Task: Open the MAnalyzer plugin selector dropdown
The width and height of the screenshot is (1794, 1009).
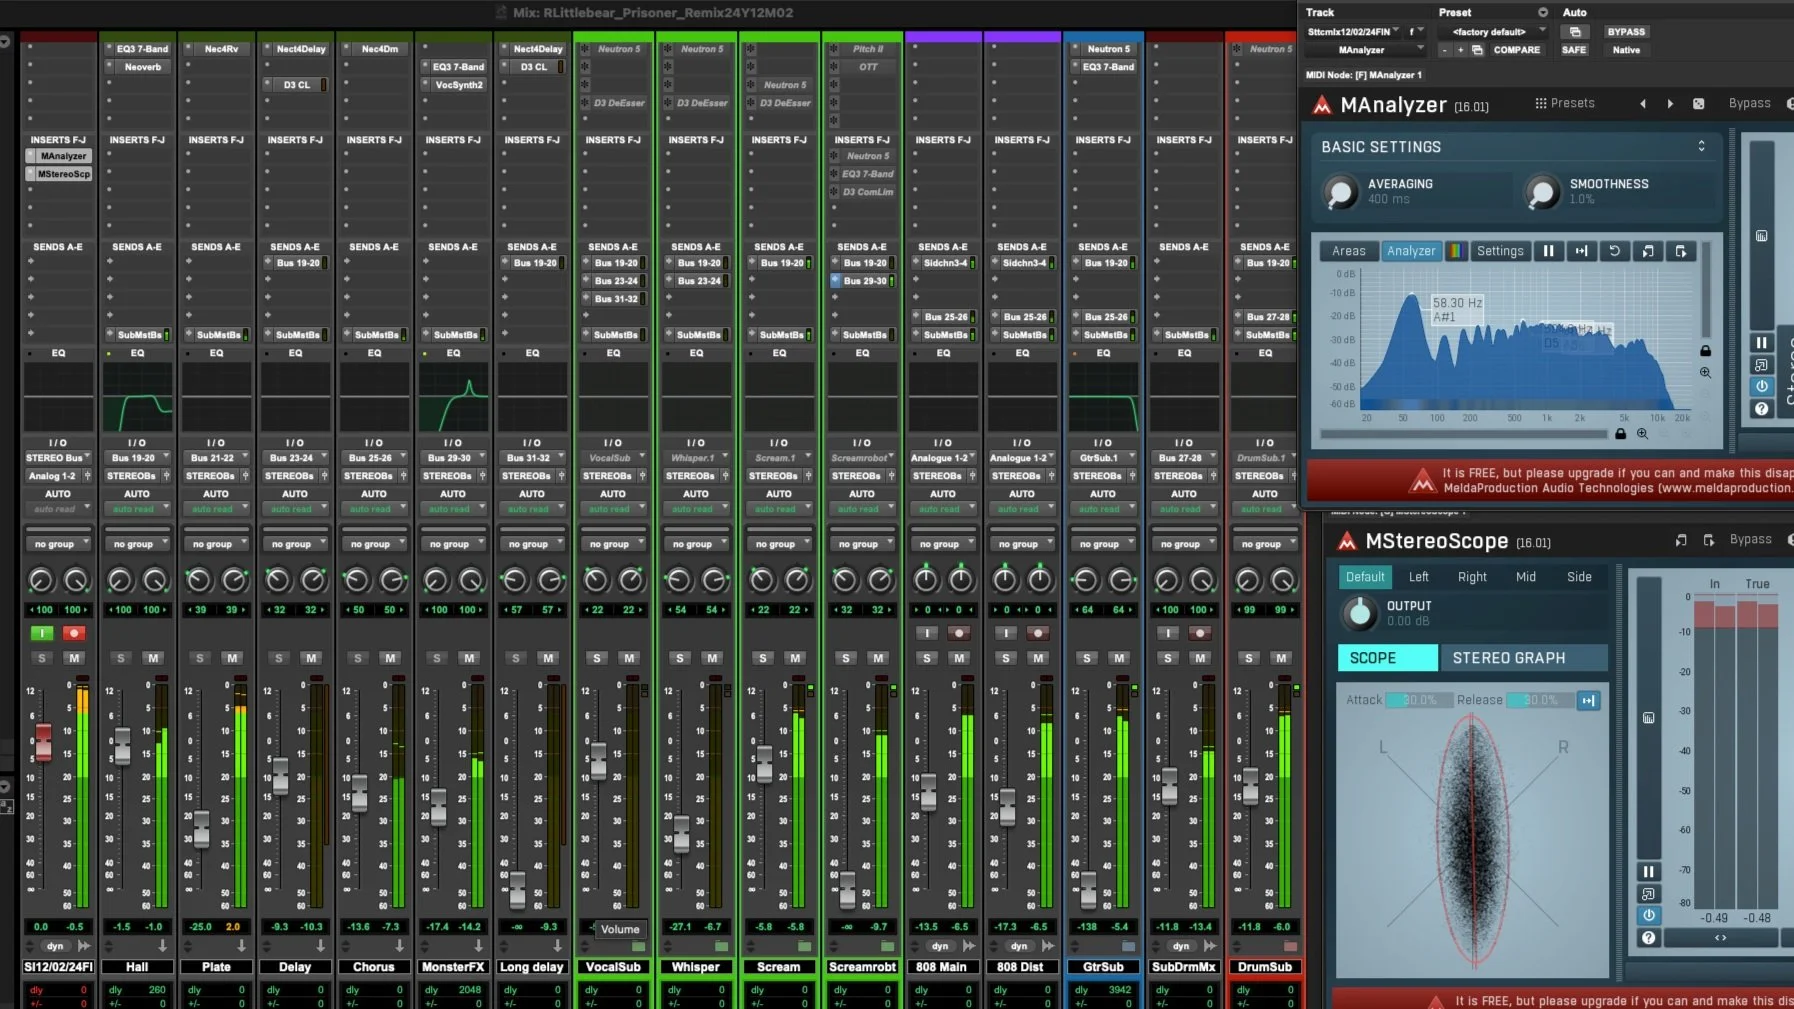Action: pos(1365,50)
